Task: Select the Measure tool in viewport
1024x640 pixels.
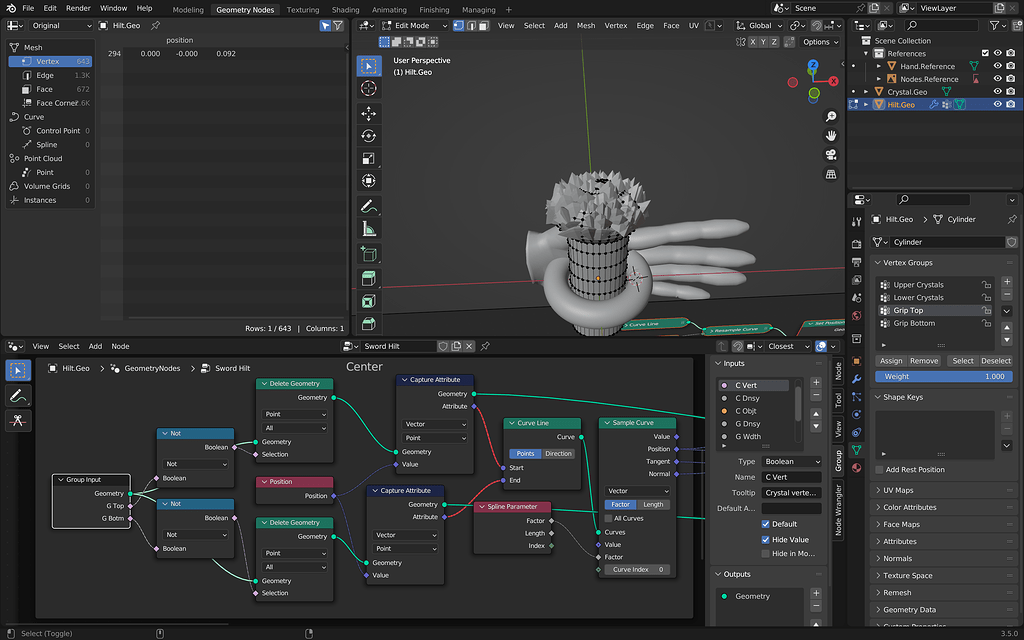Action: coord(368,229)
